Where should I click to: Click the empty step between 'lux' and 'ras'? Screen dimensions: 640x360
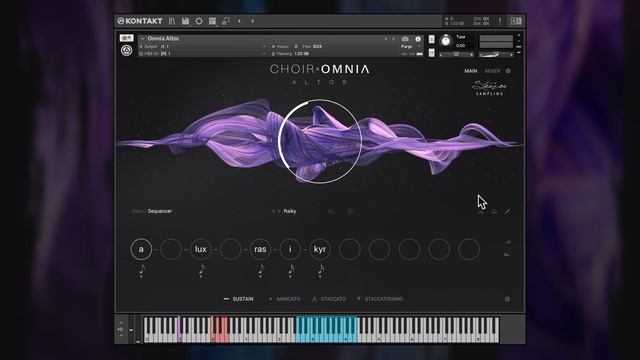[x=231, y=249]
